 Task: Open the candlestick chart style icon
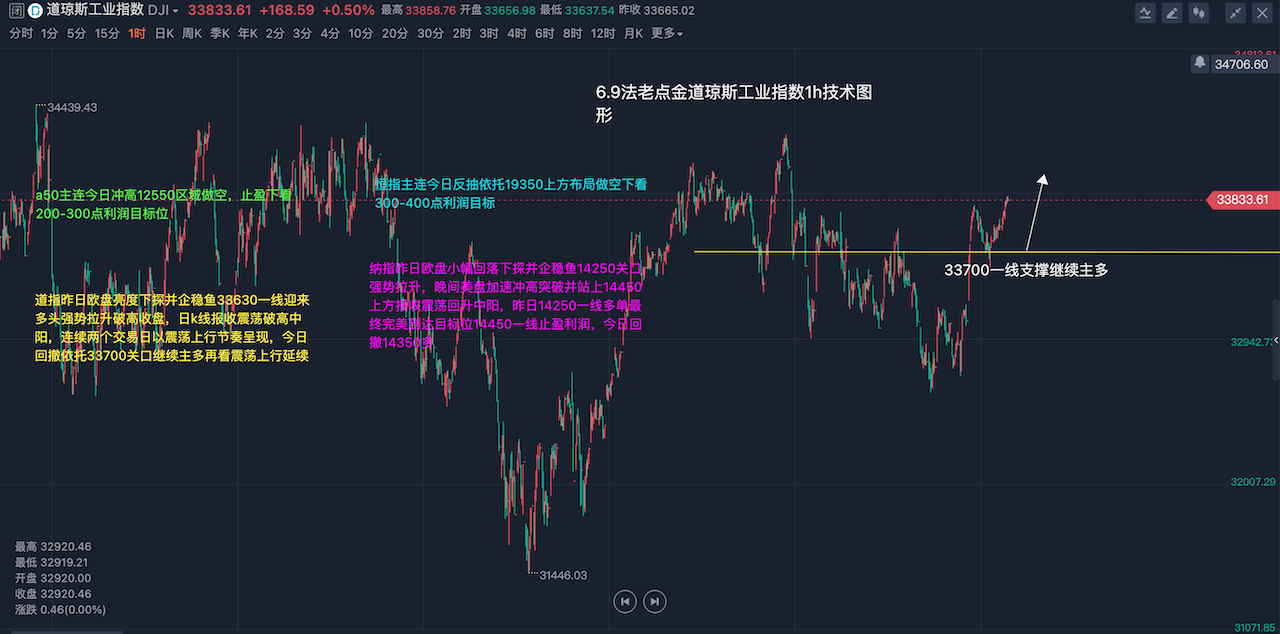1201,13
